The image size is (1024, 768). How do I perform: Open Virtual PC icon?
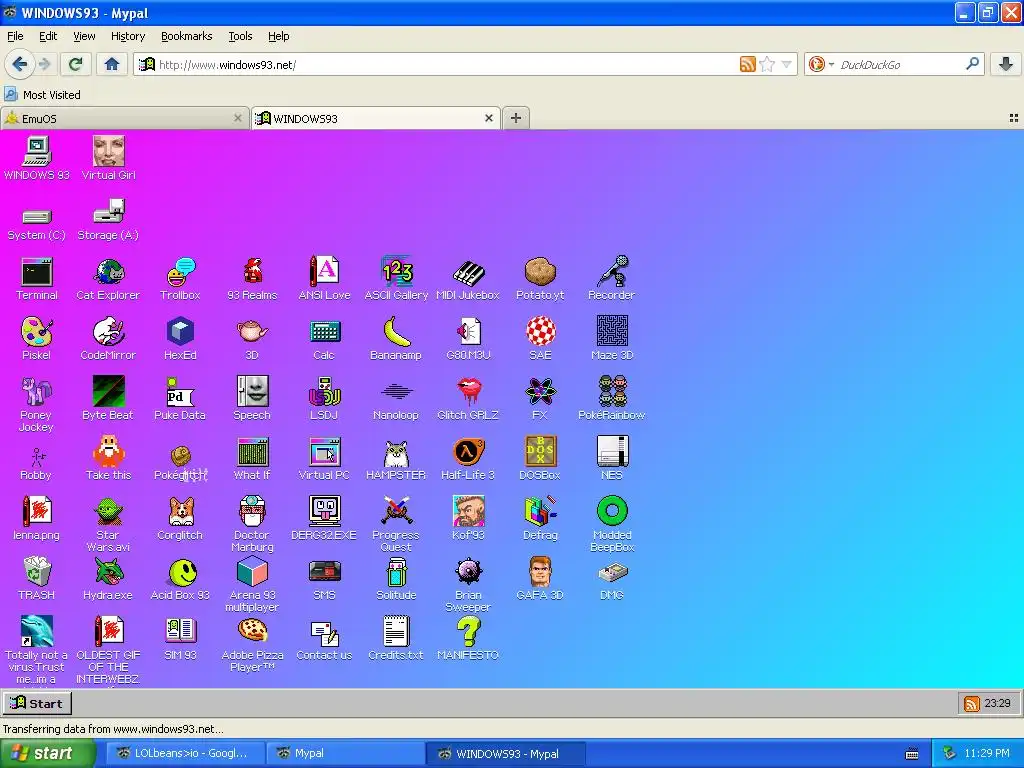coord(325,458)
